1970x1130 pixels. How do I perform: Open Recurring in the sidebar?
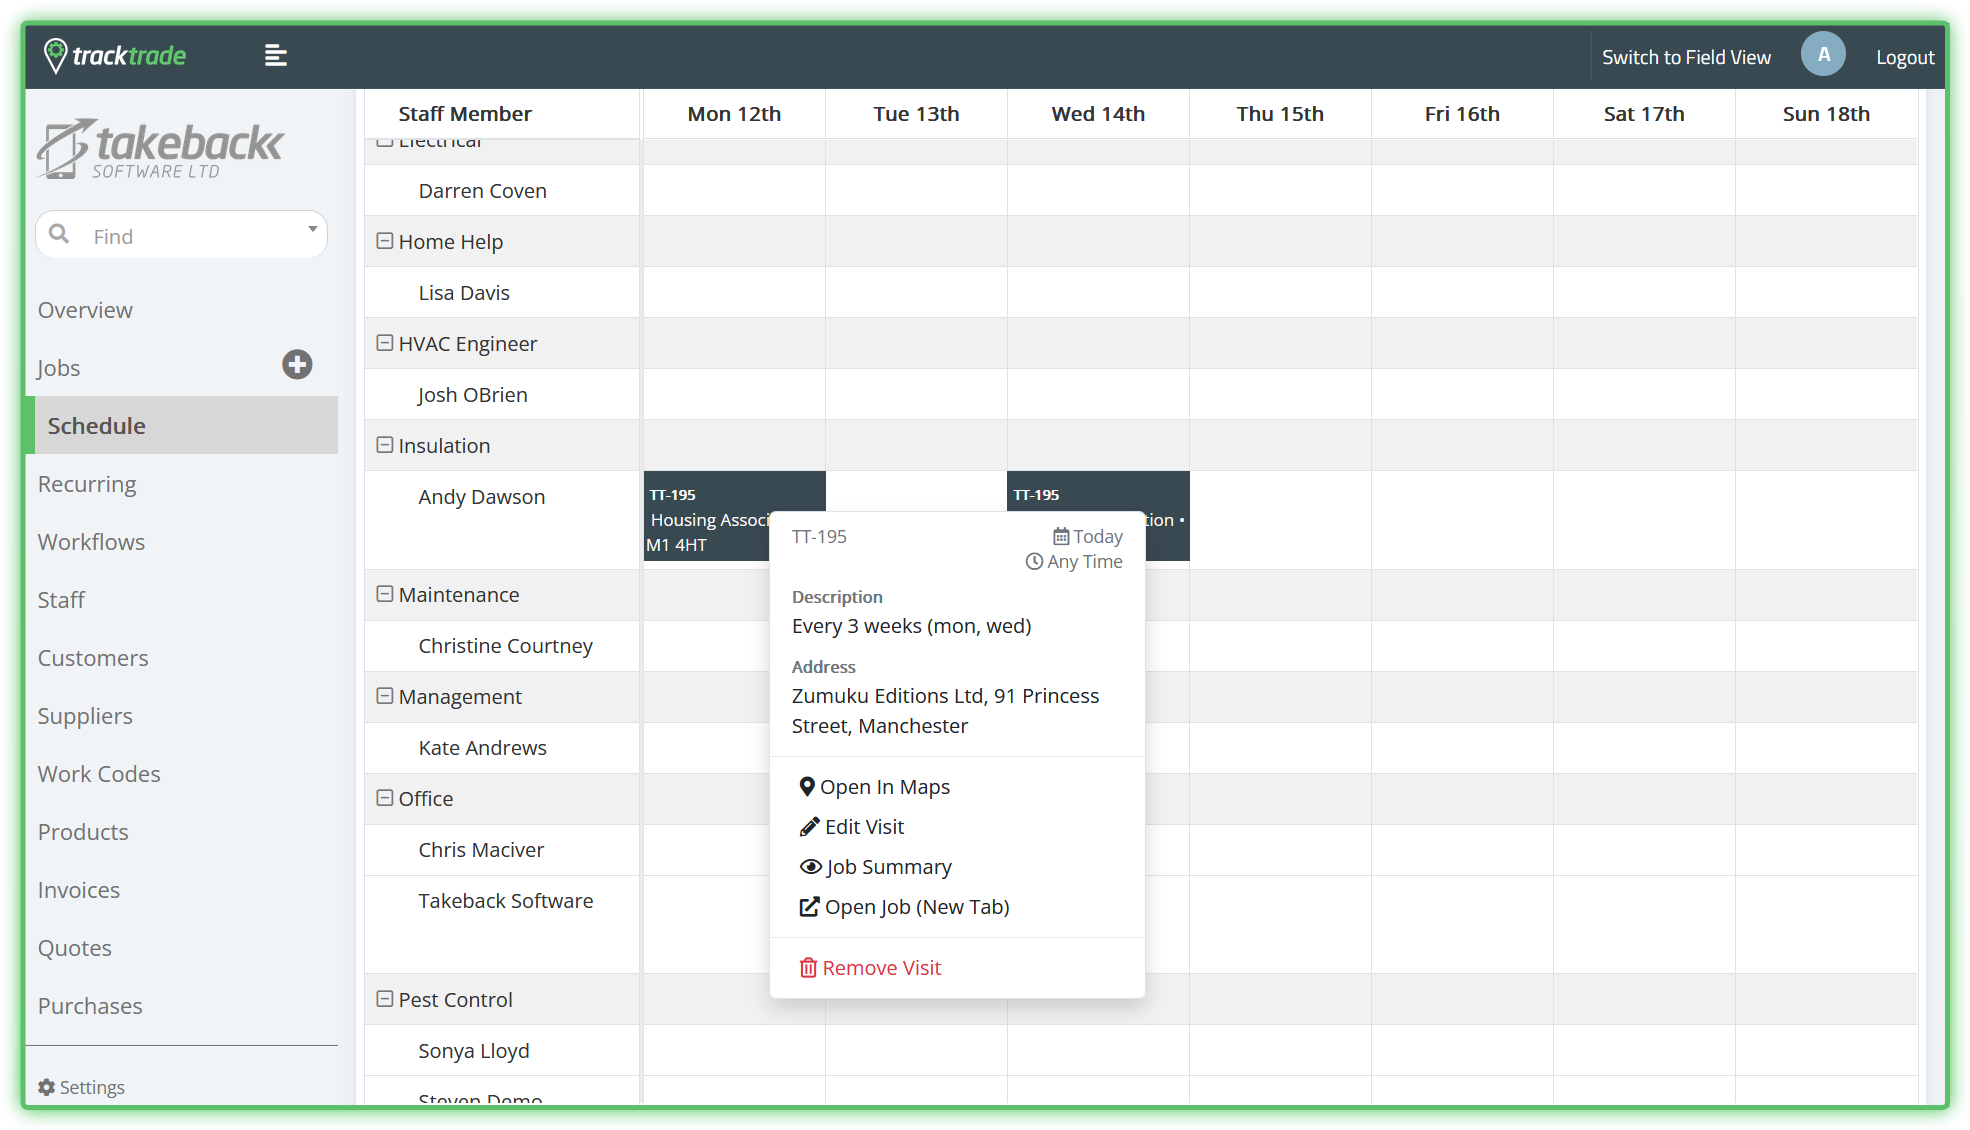[87, 484]
